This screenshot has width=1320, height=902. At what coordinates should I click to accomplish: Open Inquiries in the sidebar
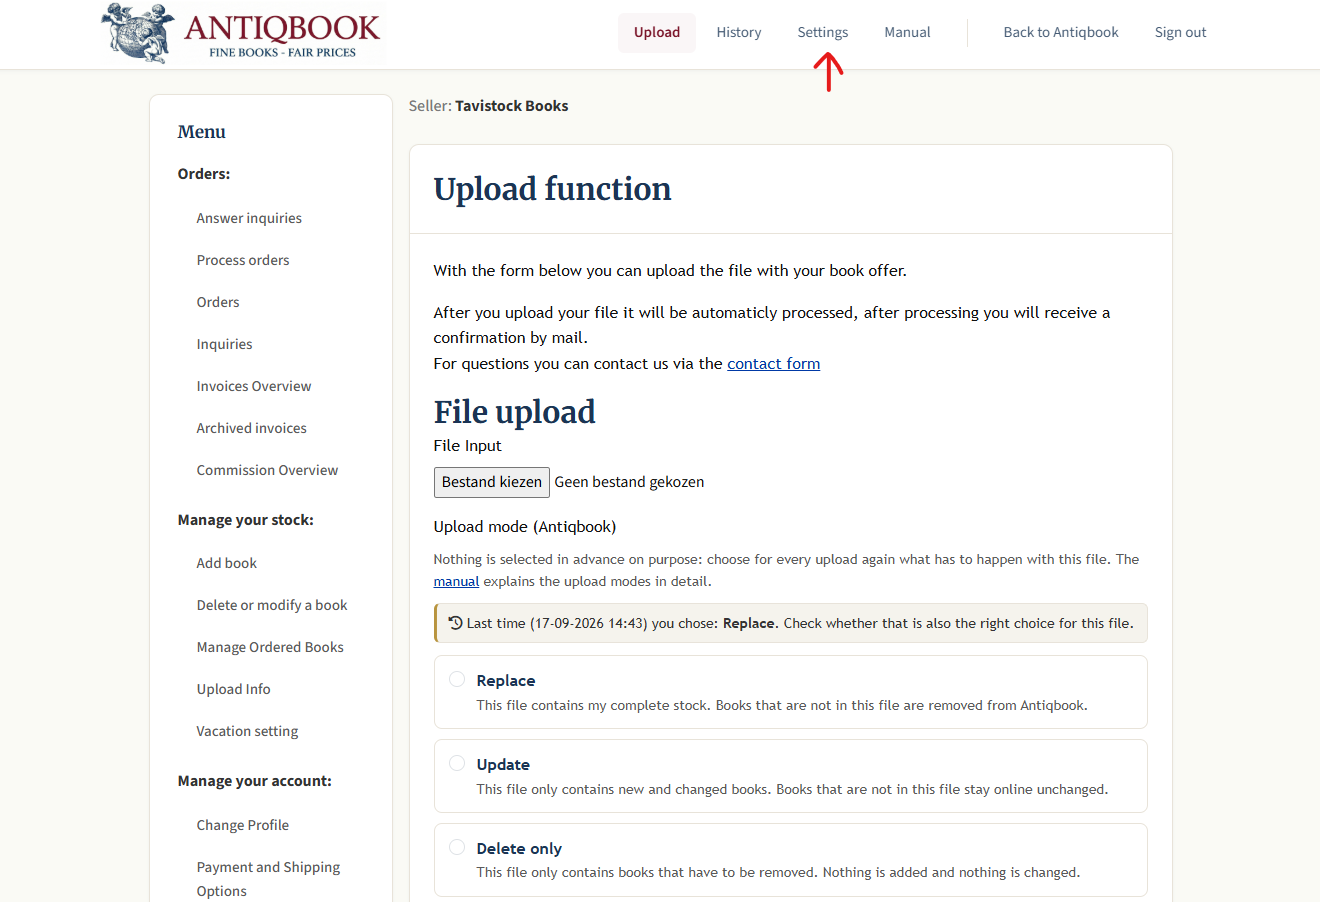coord(224,344)
